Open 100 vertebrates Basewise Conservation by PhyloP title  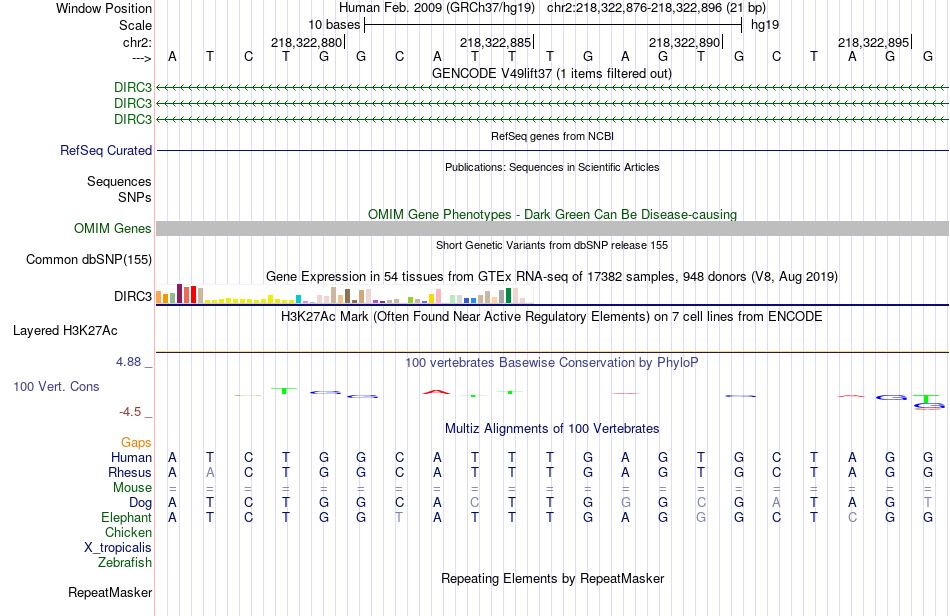tap(552, 363)
